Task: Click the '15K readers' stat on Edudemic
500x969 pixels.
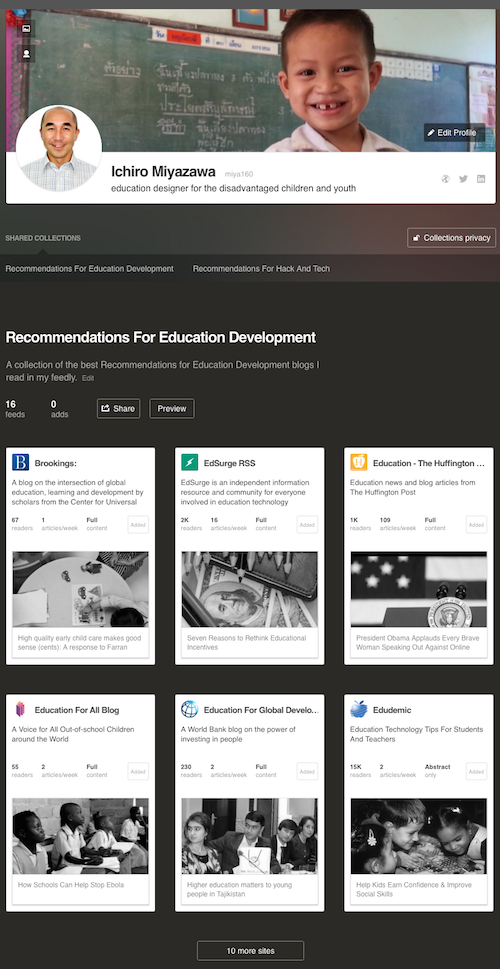Action: 360,771
